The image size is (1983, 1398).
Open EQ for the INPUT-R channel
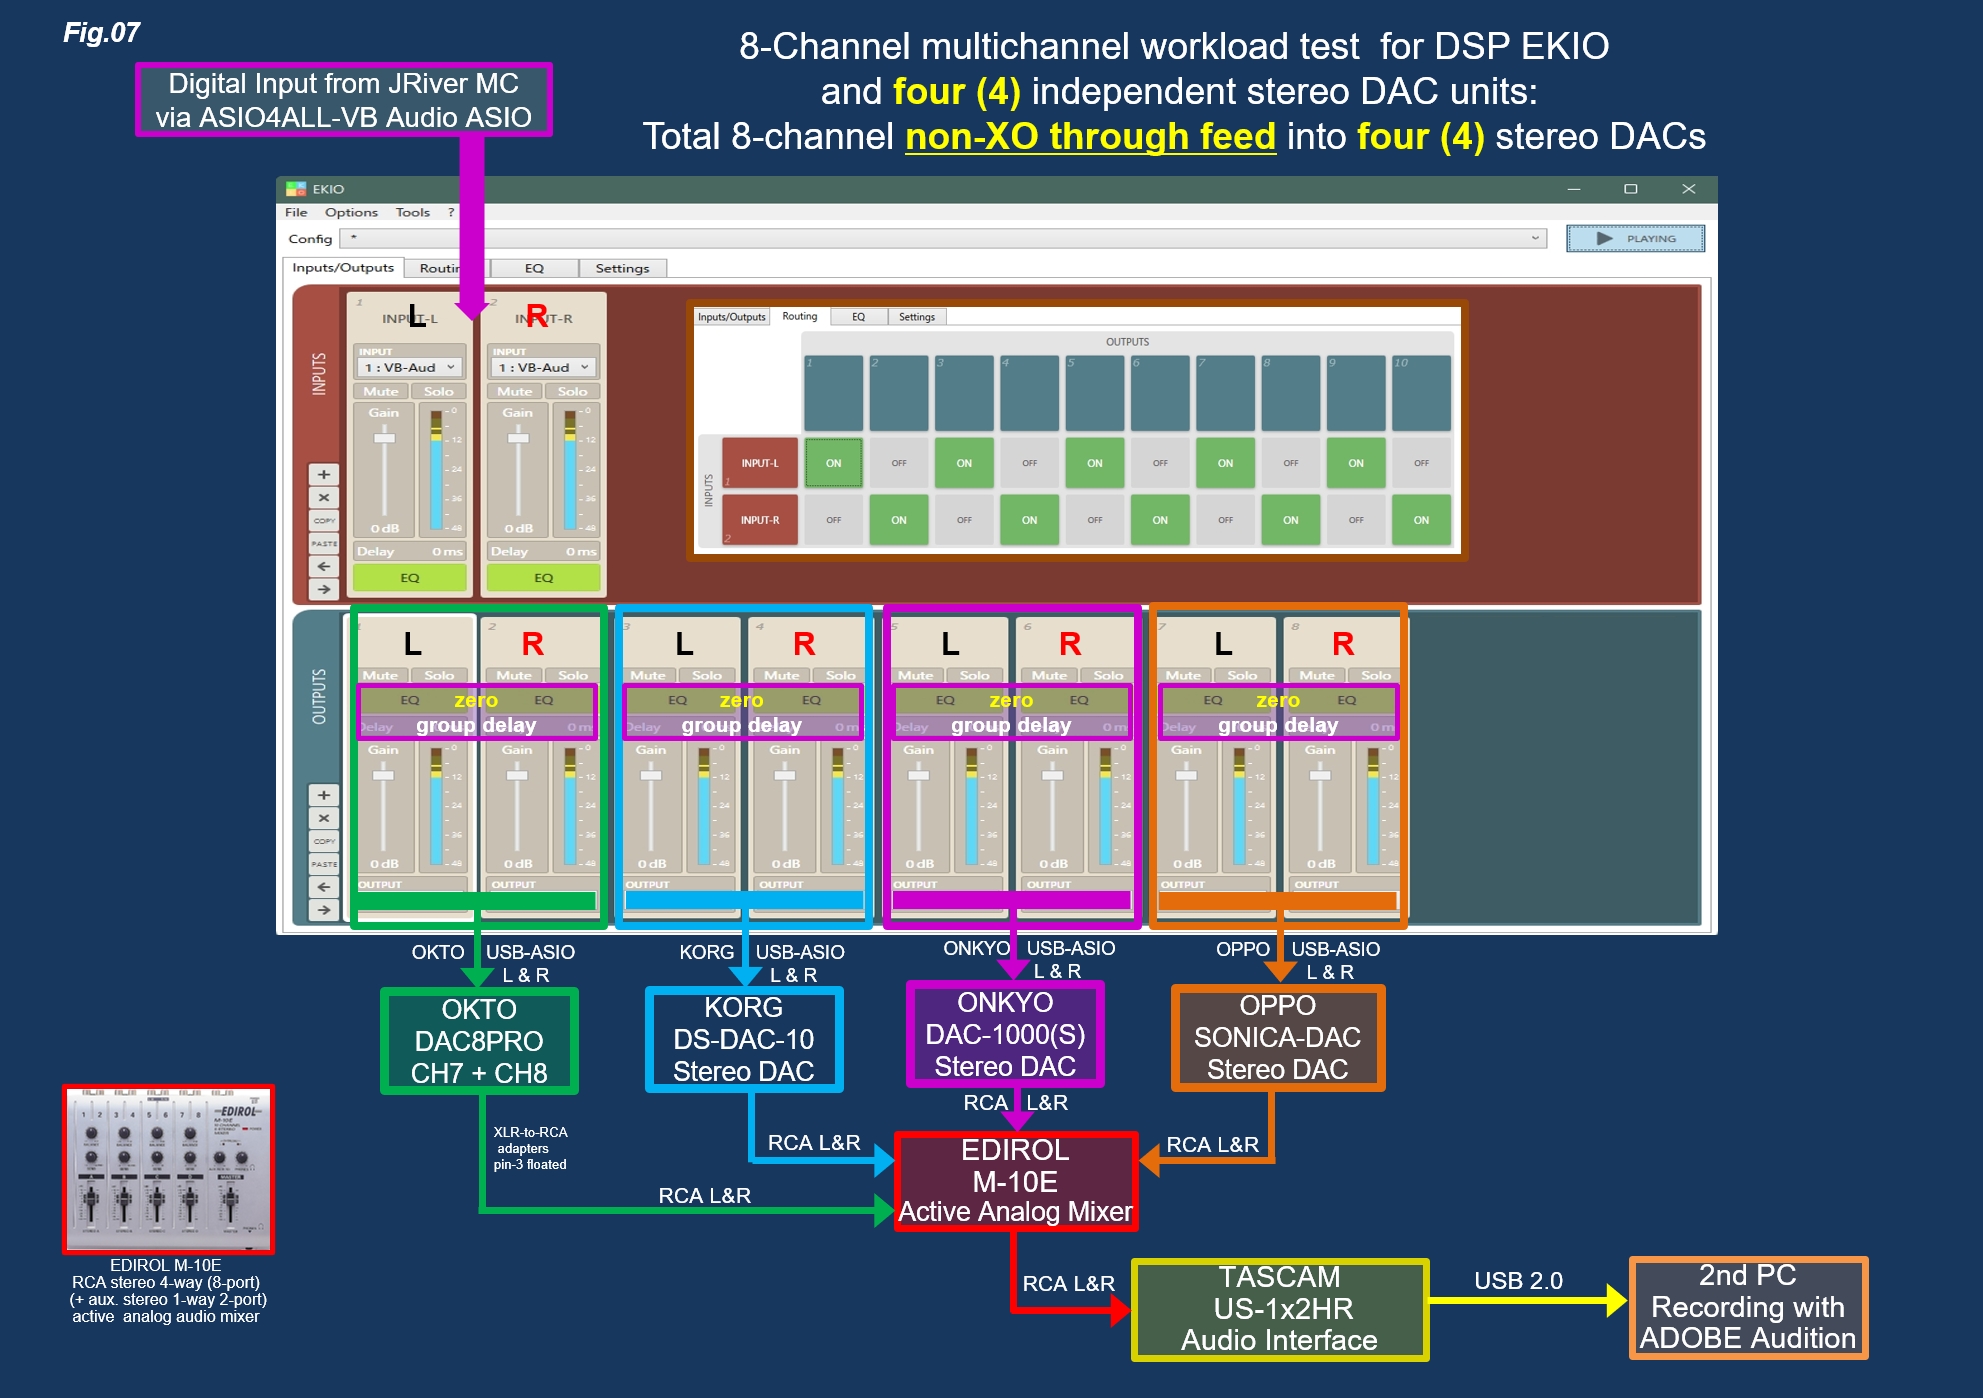coord(544,577)
